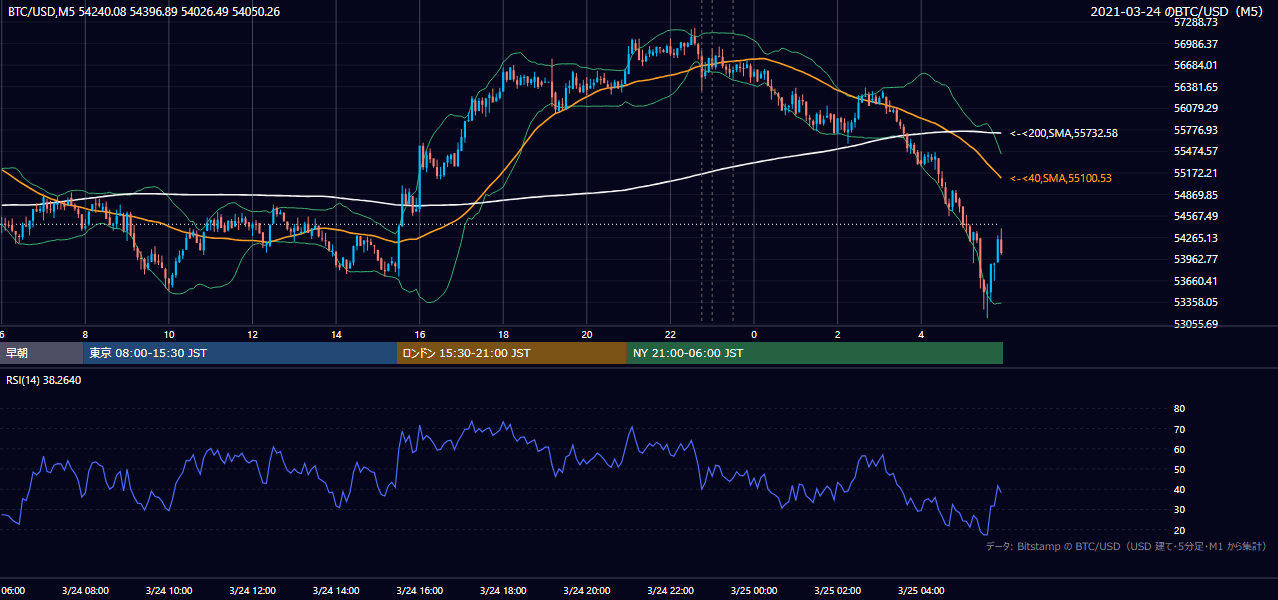Click the 2021-03-24 BTC/USD (M5) title
Image resolution: width=1278 pixels, height=600 pixels.
pyautogui.click(x=1177, y=11)
